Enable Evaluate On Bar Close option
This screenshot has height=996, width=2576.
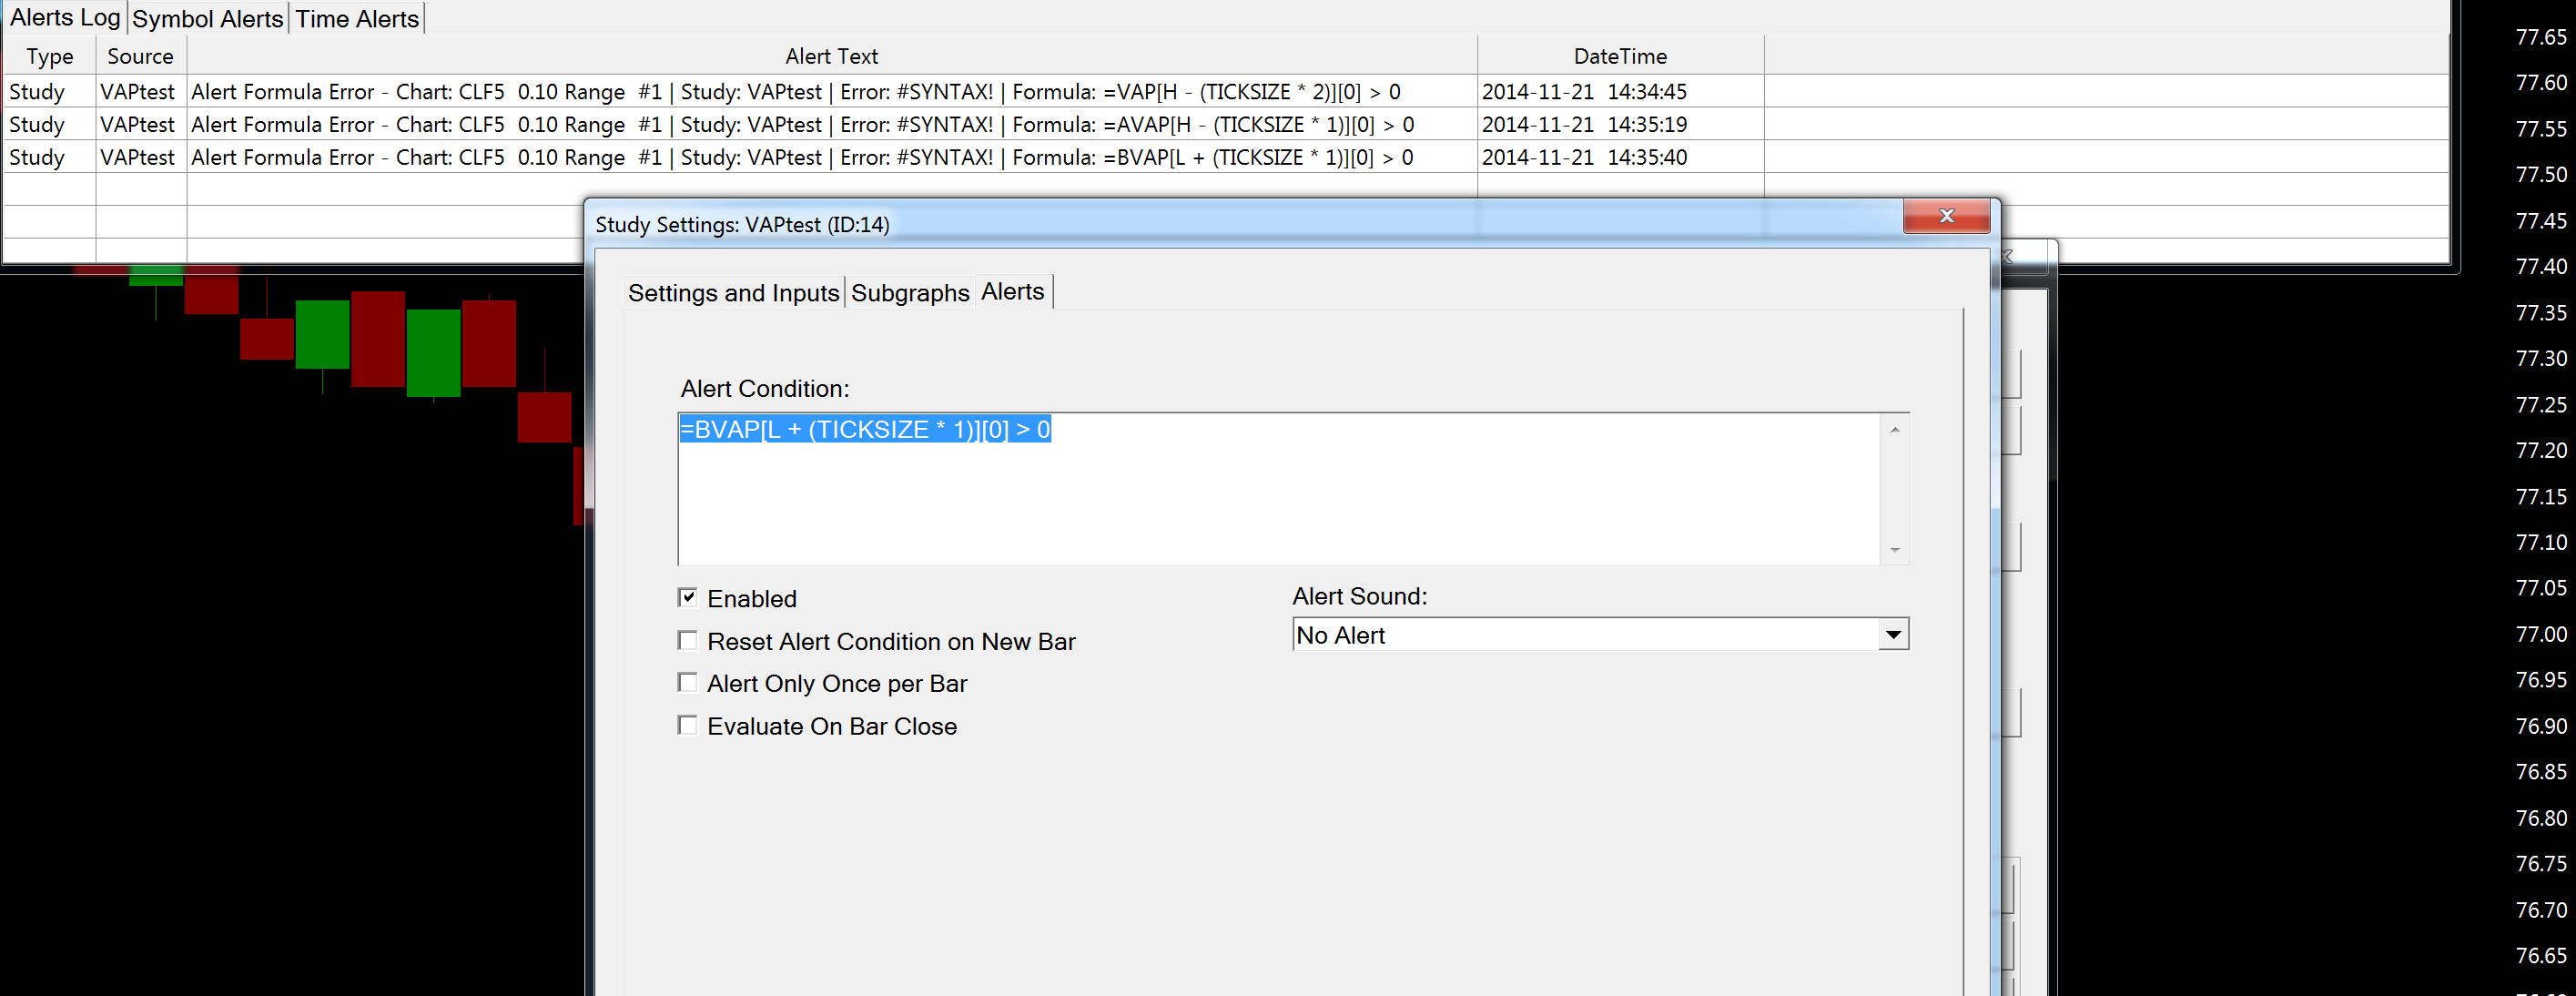coord(688,725)
